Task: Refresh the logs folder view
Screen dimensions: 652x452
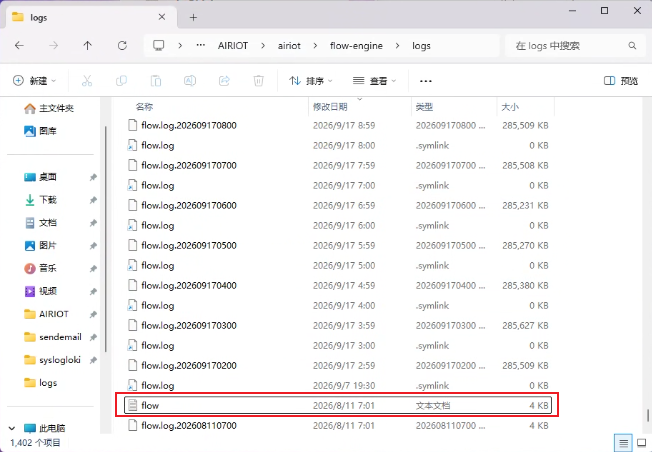Action: click(x=122, y=45)
